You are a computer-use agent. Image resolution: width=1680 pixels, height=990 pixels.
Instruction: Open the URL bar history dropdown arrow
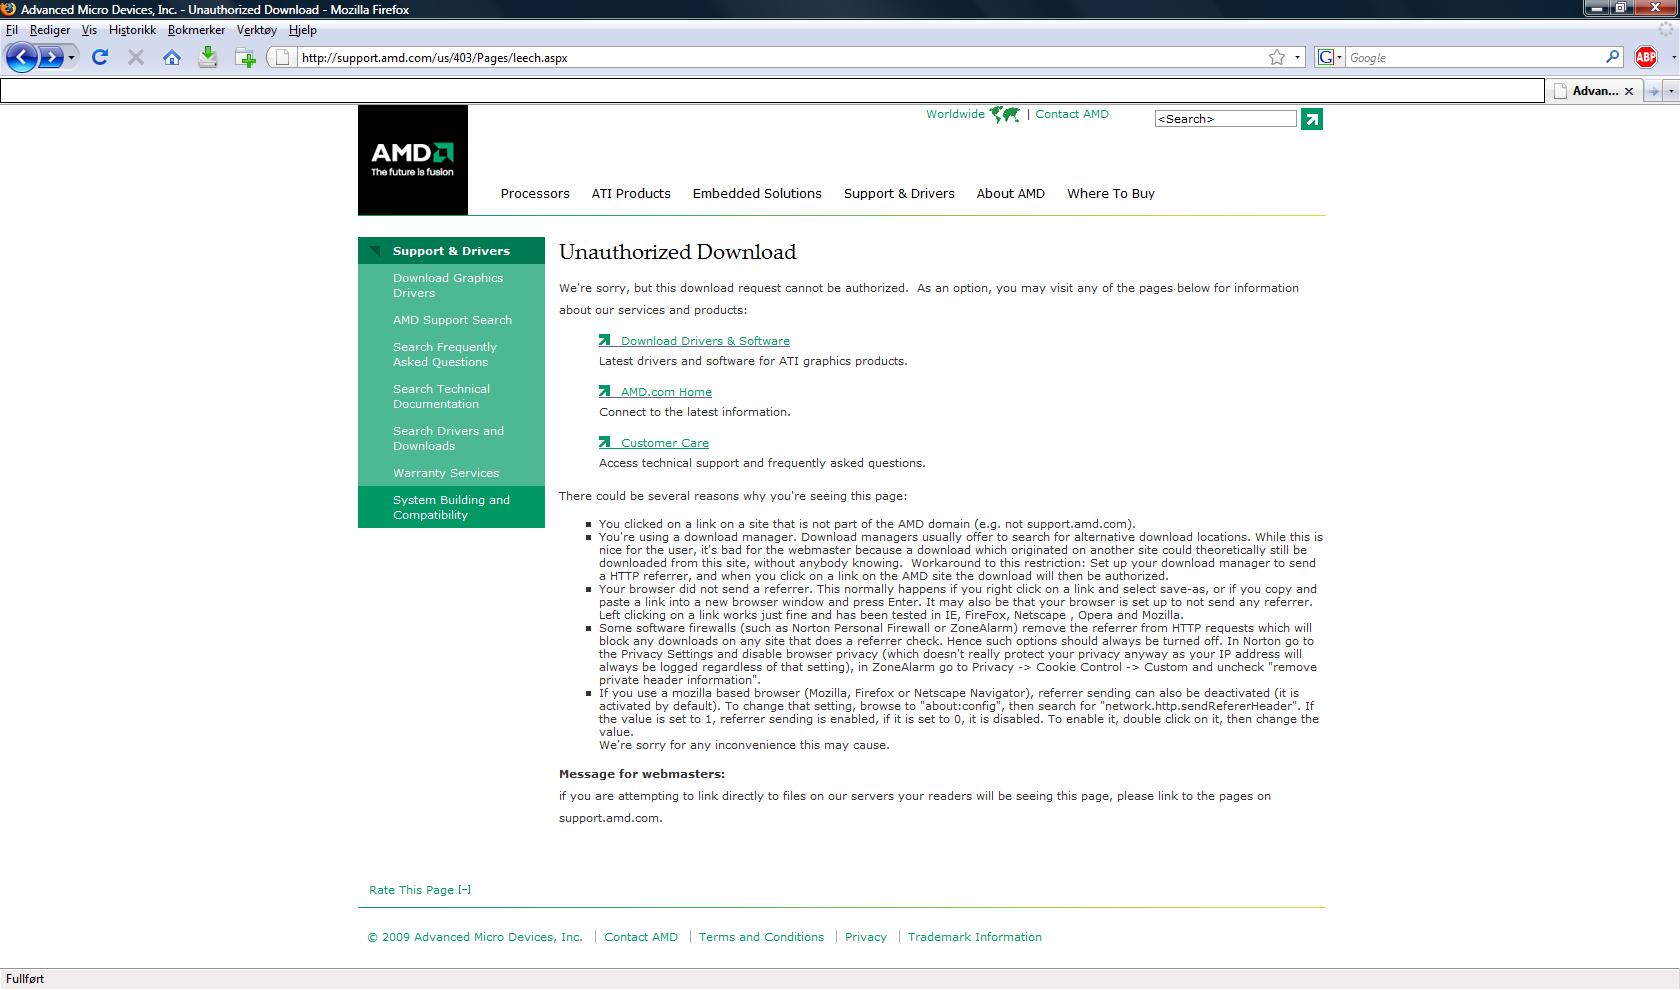pos(1297,58)
